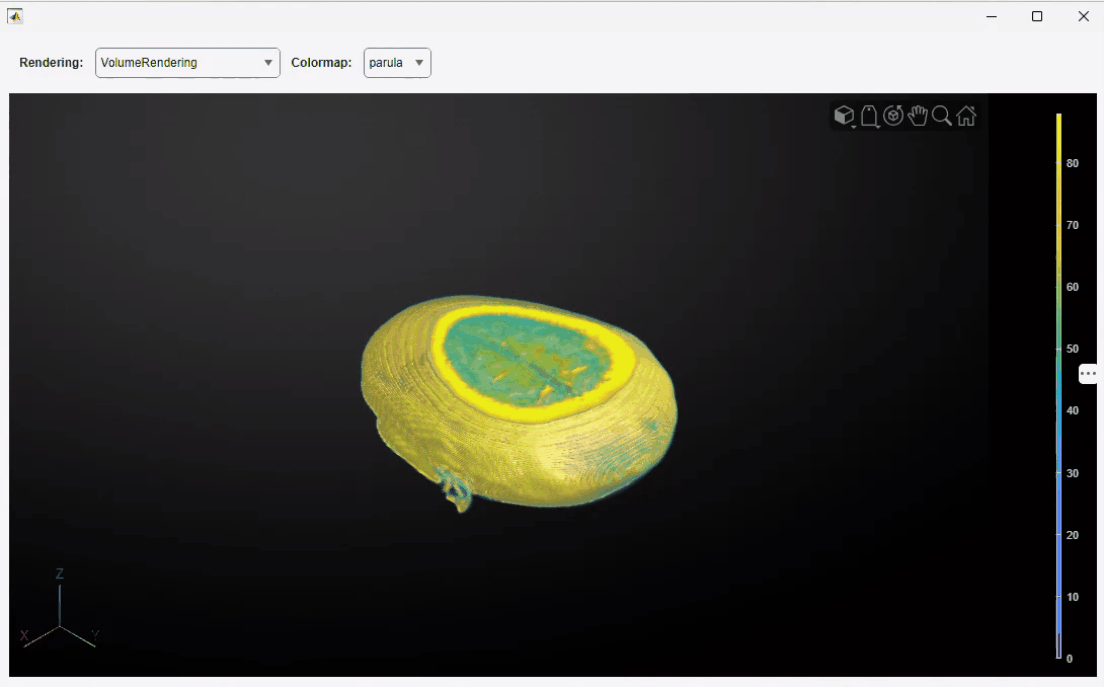The image size is (1104, 687).
Task: Click the MATLAB icon in the title bar
Action: (15, 16)
